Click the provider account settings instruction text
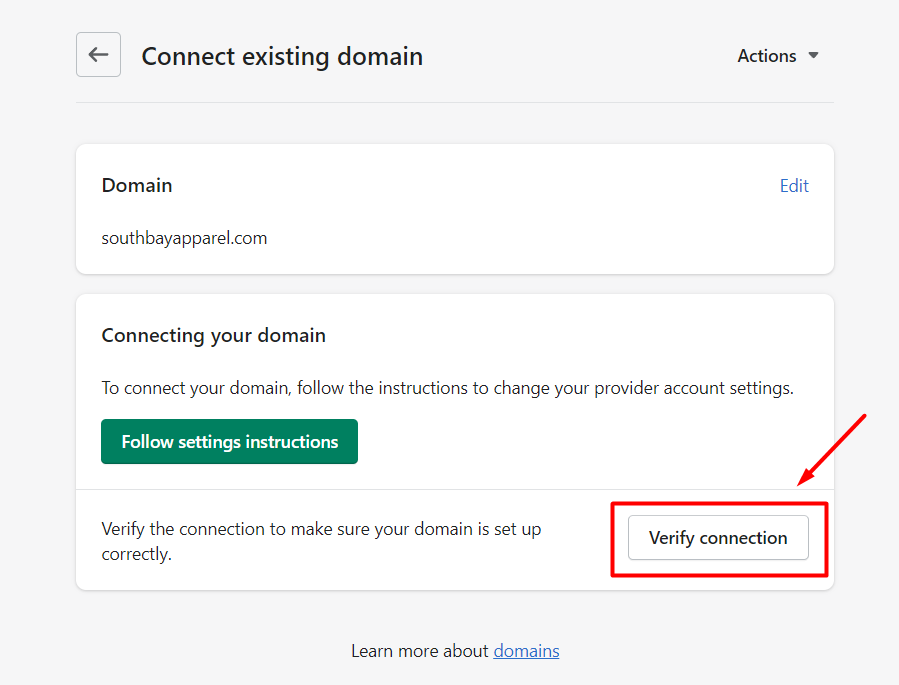The height and width of the screenshot is (685, 899). coord(447,388)
